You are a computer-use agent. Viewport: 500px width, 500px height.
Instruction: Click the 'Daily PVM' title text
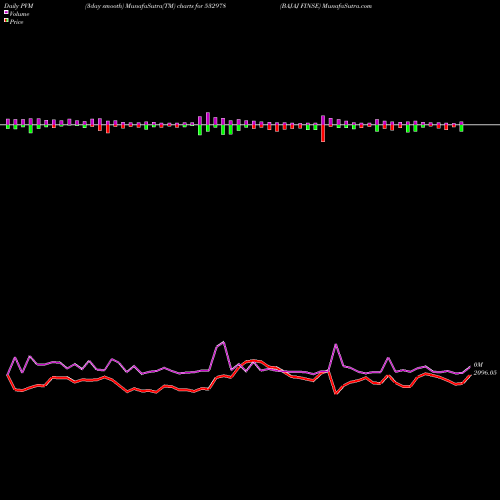[19, 6]
